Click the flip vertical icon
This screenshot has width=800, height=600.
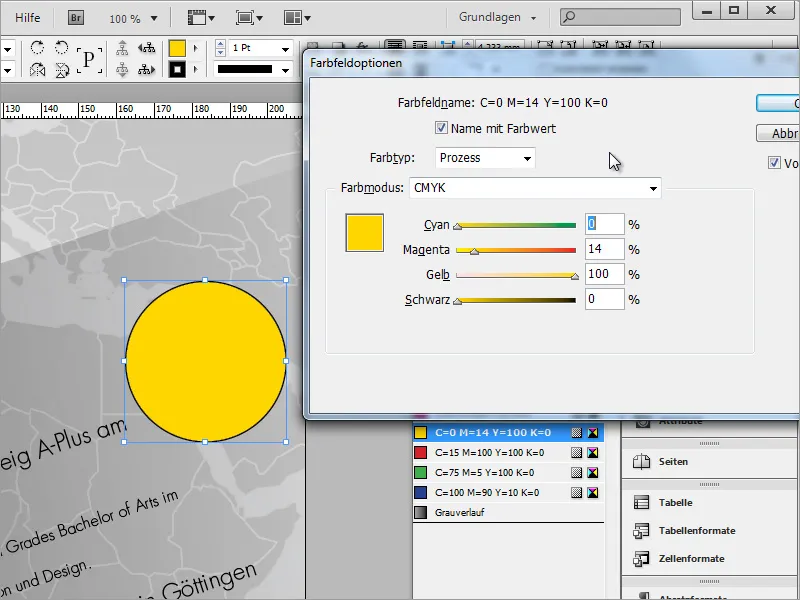[x=62, y=69]
